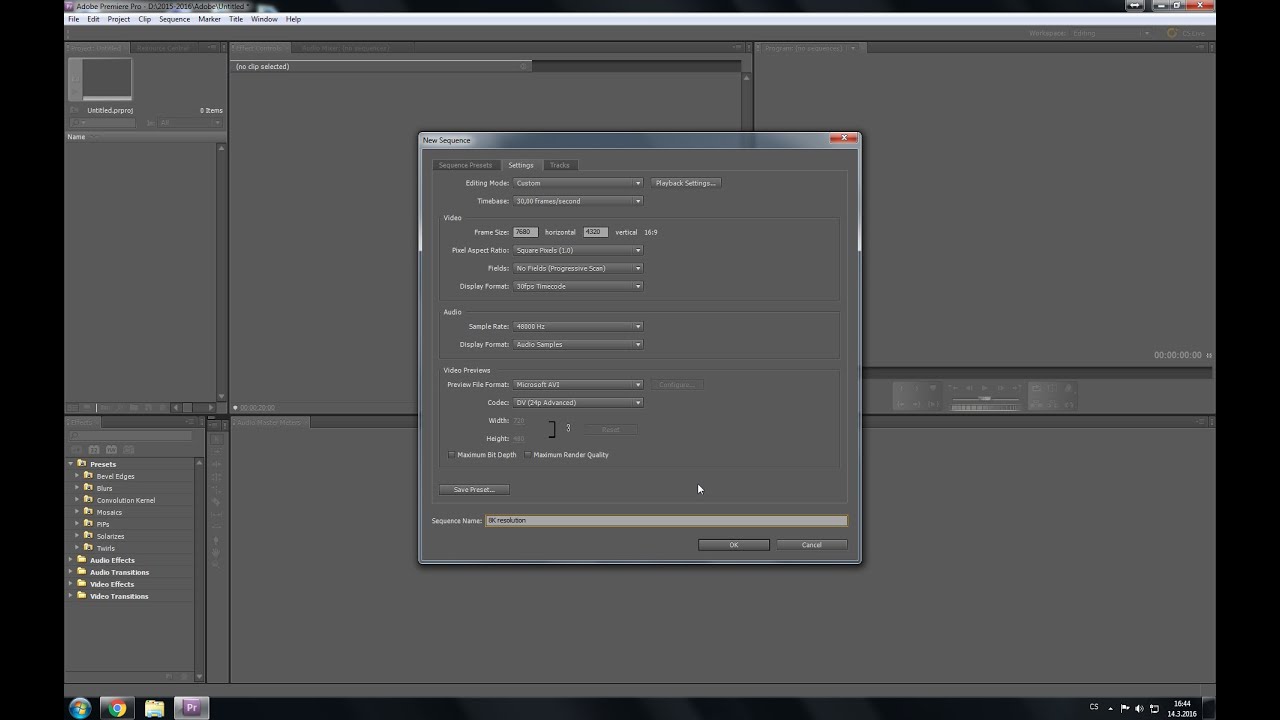The width and height of the screenshot is (1280, 720).
Task: Click the Video Effects folder icon
Action: [x=82, y=584]
